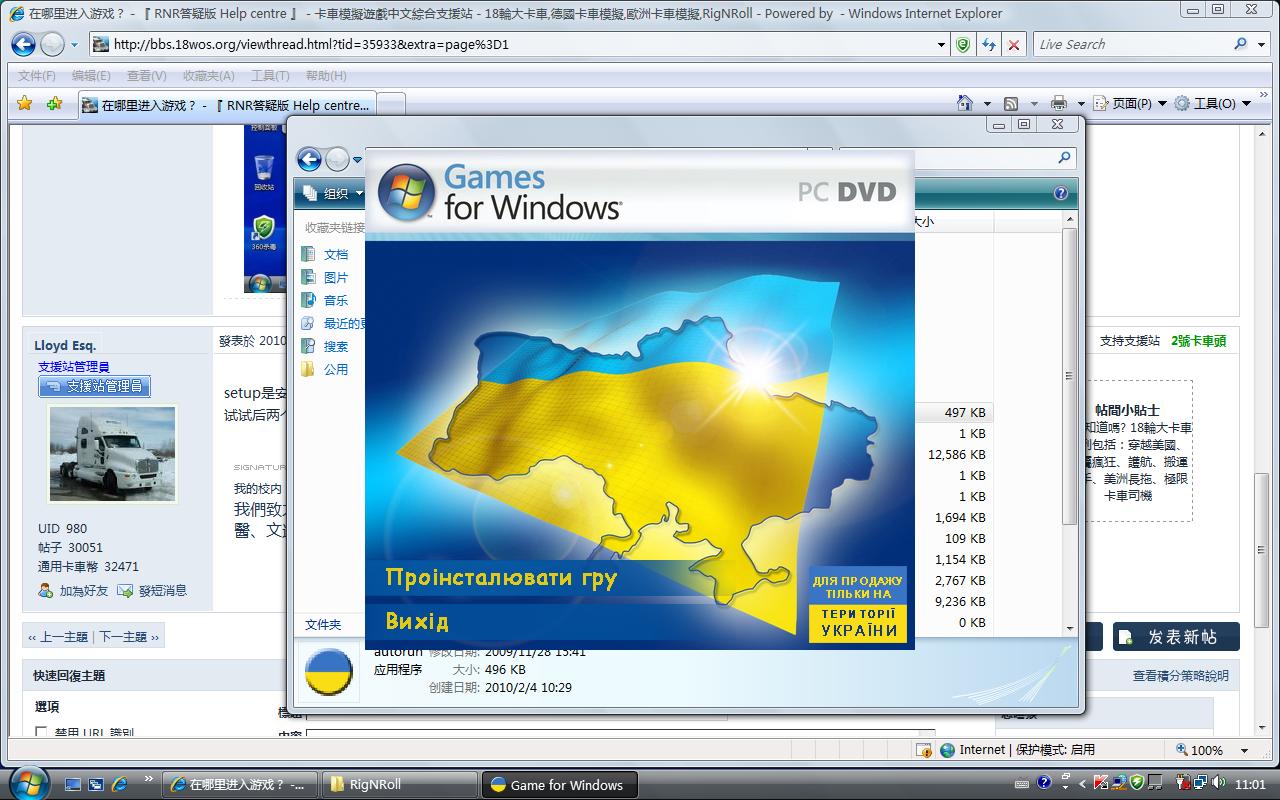Open the 100% zoom level dropdown
The image size is (1280, 800).
(x=1244, y=750)
